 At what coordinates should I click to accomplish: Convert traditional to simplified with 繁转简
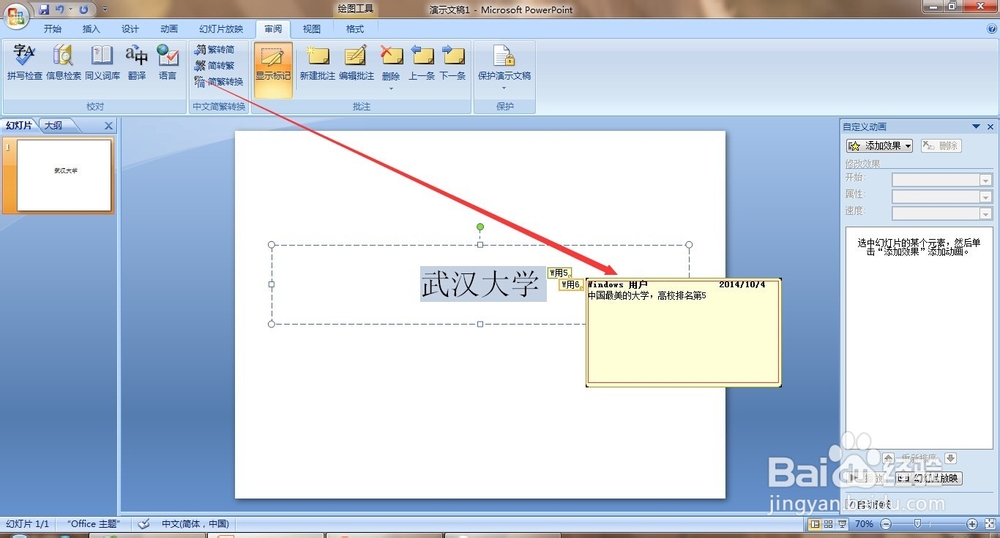[215, 49]
